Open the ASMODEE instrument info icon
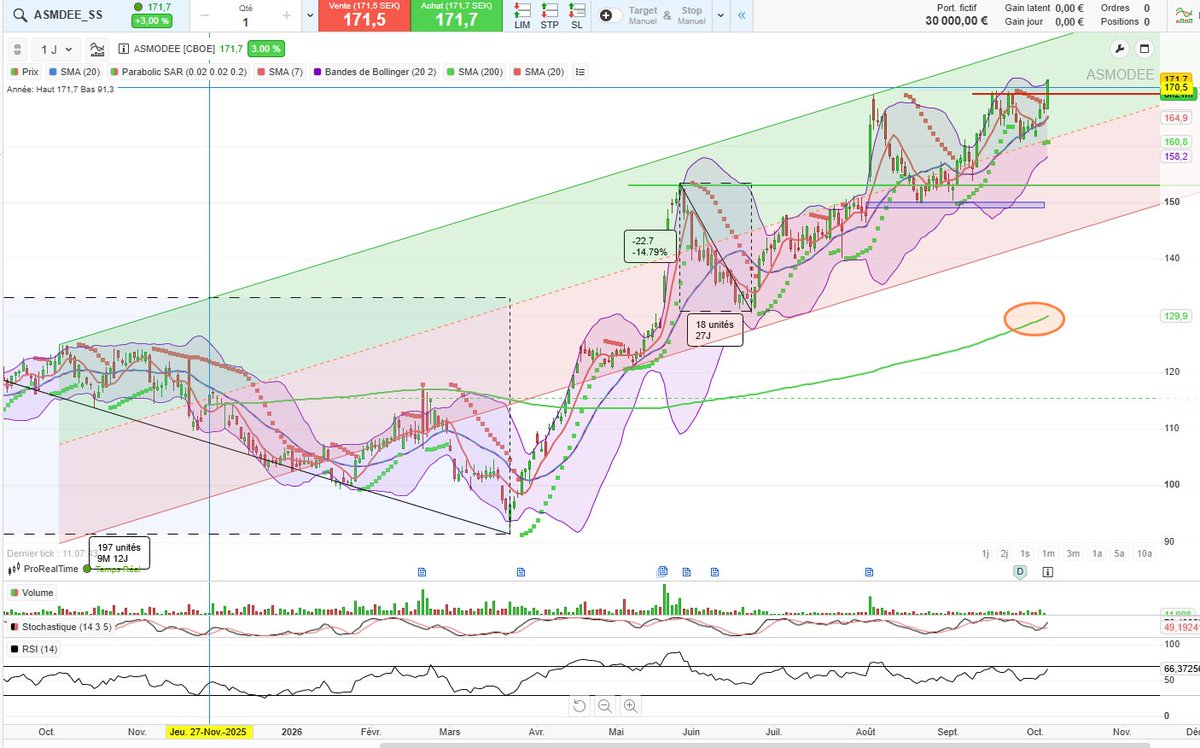This screenshot has width=1200, height=748. pyautogui.click(x=123, y=48)
